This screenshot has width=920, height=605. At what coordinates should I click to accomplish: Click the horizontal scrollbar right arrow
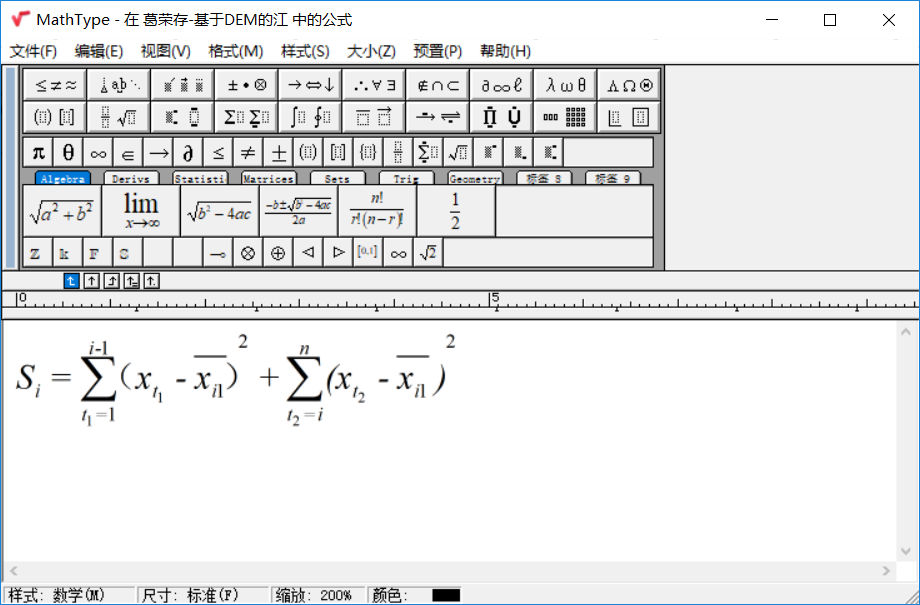(885, 570)
